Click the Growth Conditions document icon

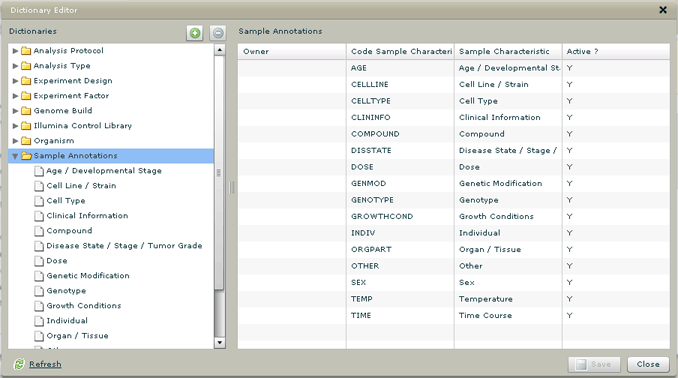(39, 306)
